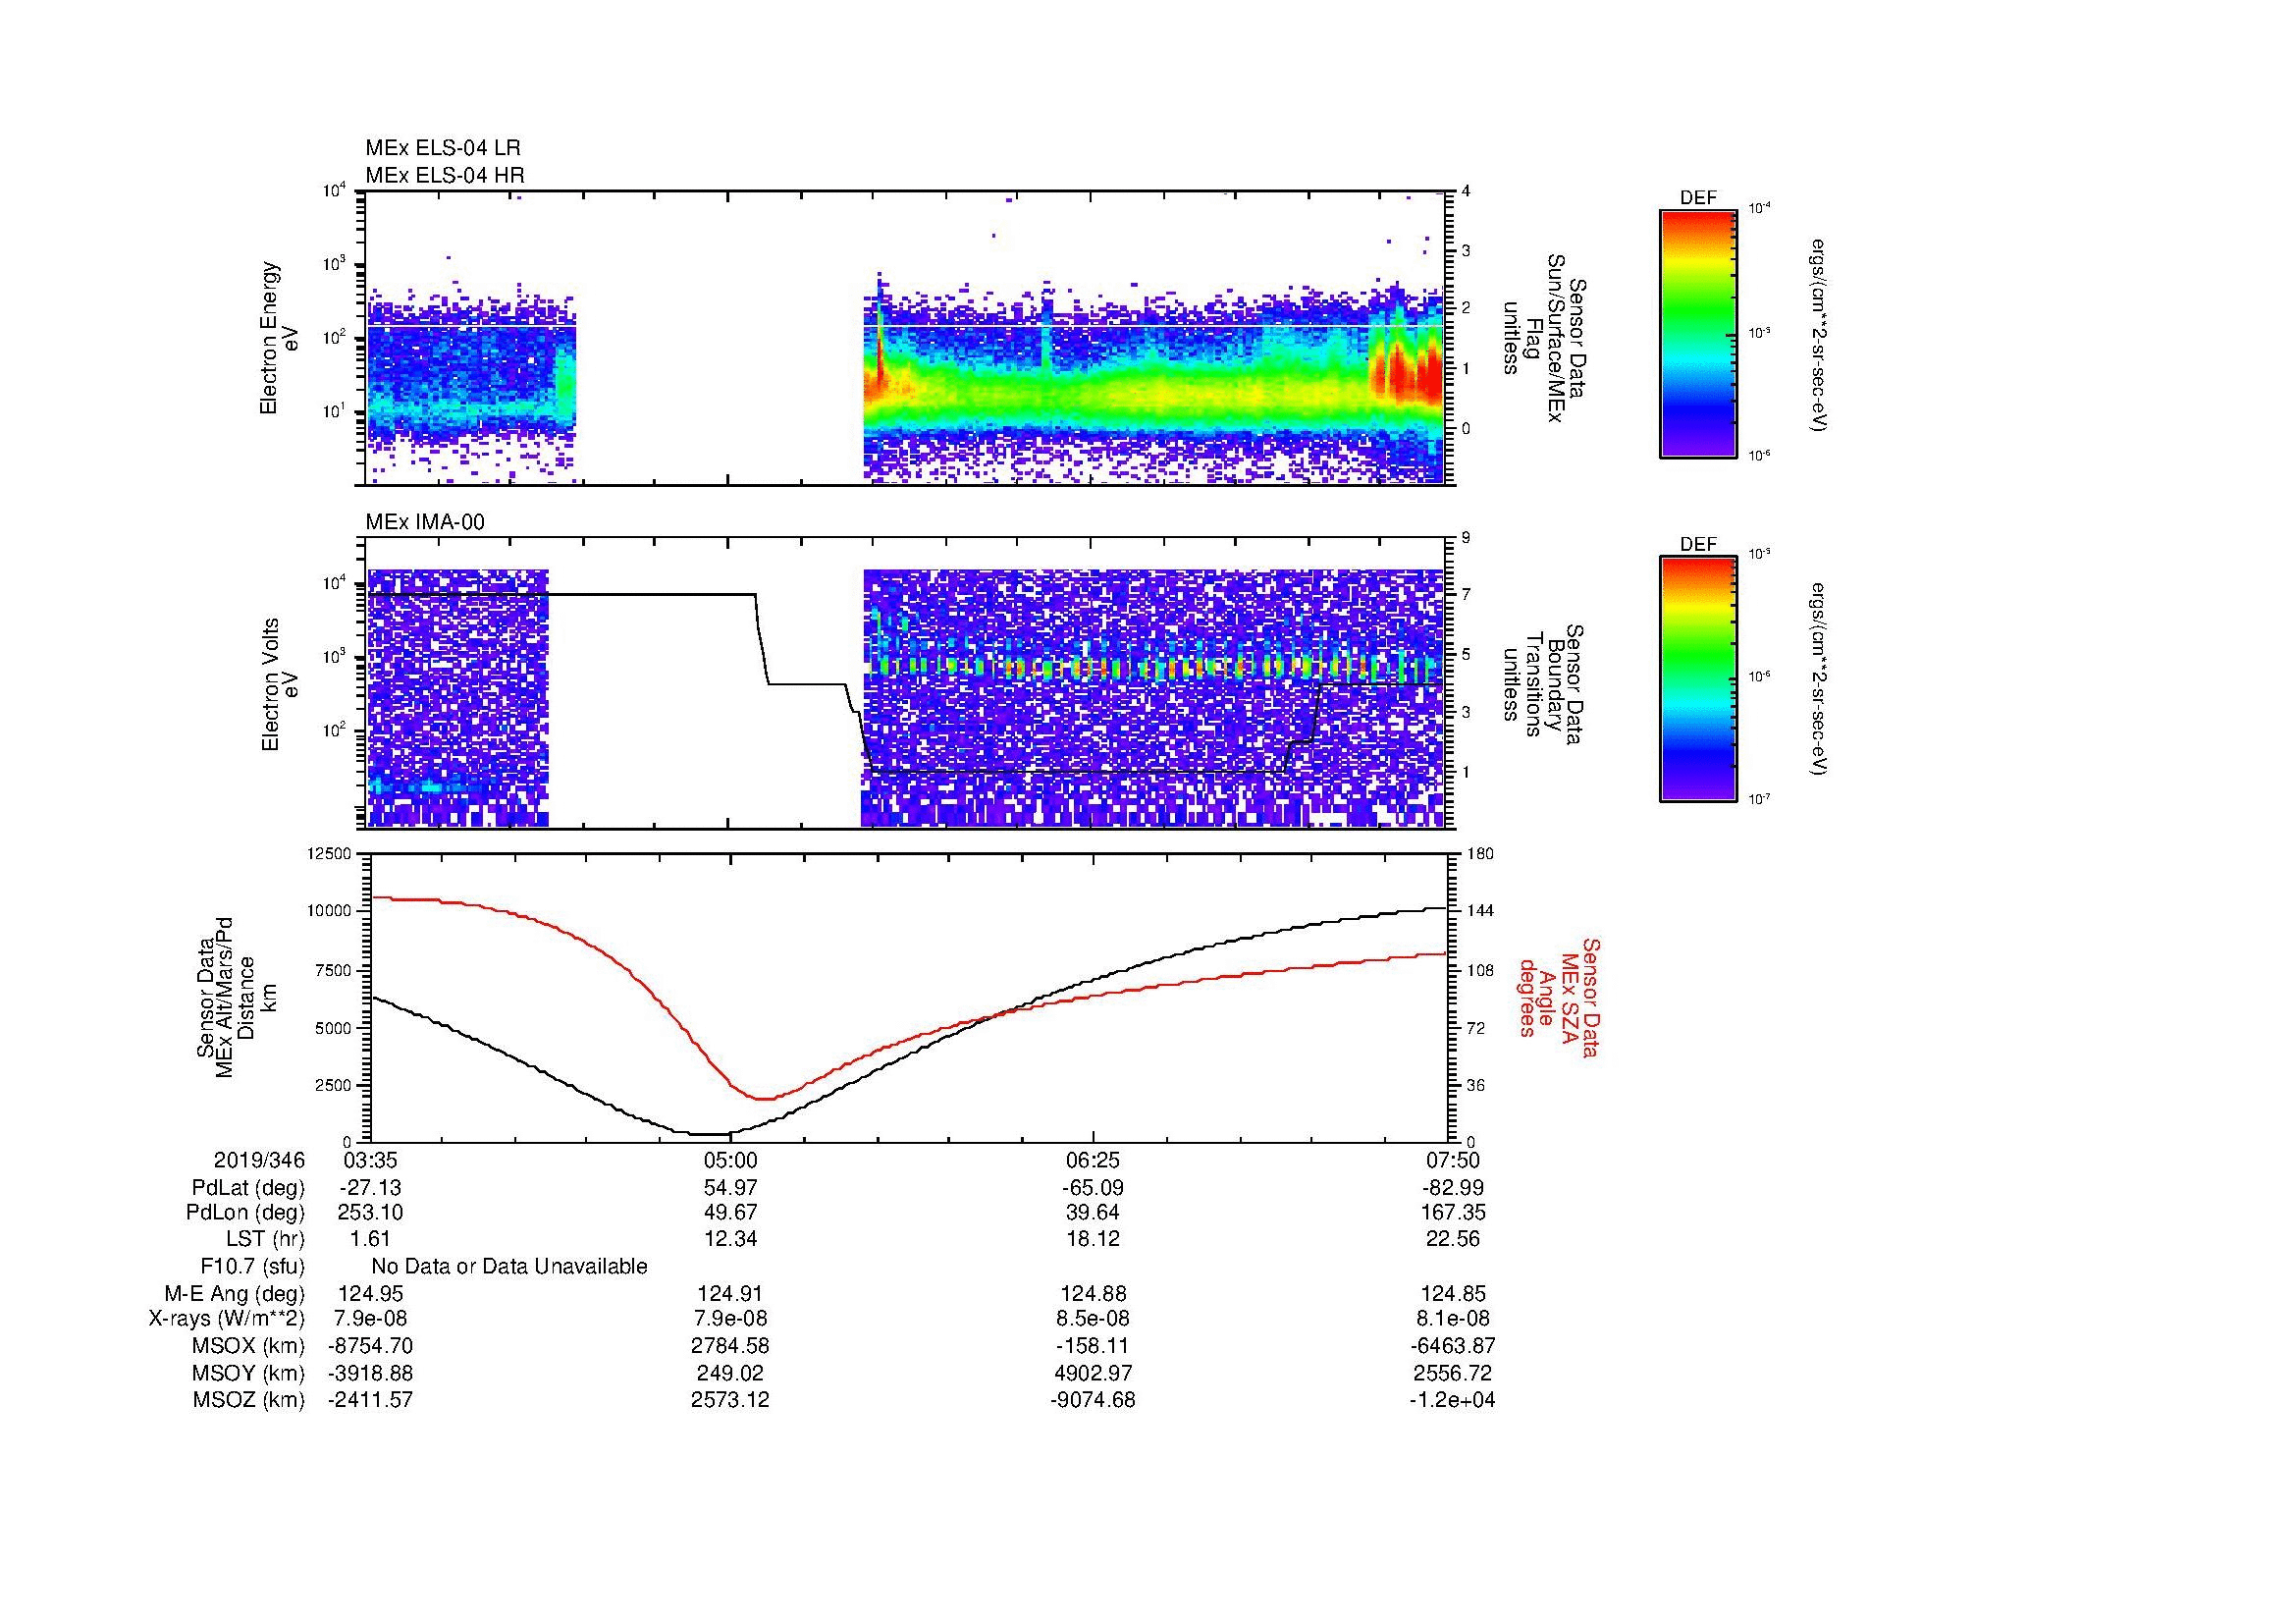This screenshot has height=1623, width=2296.
Task: Click the Electron Volts eV axis label
Action: (x=279, y=684)
